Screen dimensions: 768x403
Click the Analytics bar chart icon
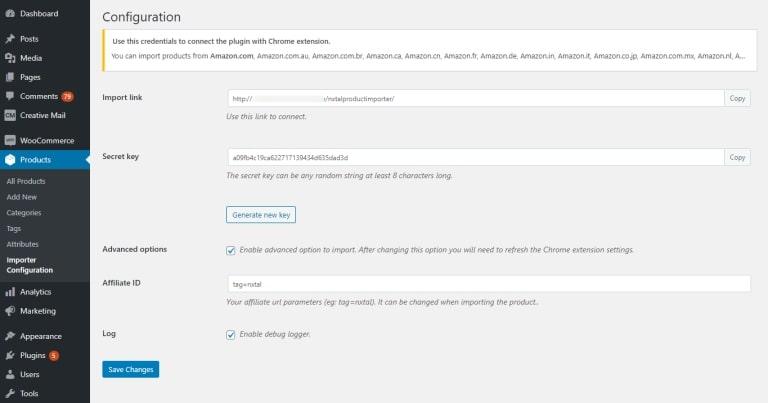pyautogui.click(x=10, y=292)
